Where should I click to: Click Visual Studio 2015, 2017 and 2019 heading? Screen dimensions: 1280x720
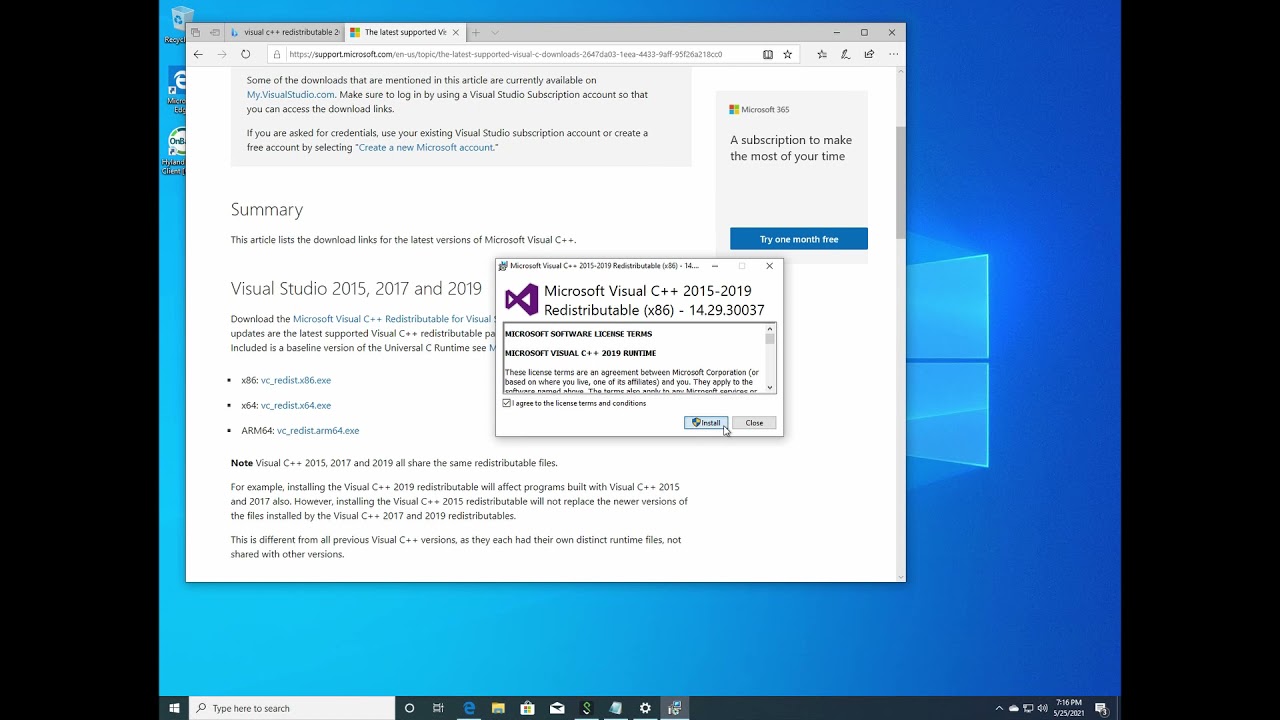[356, 288]
